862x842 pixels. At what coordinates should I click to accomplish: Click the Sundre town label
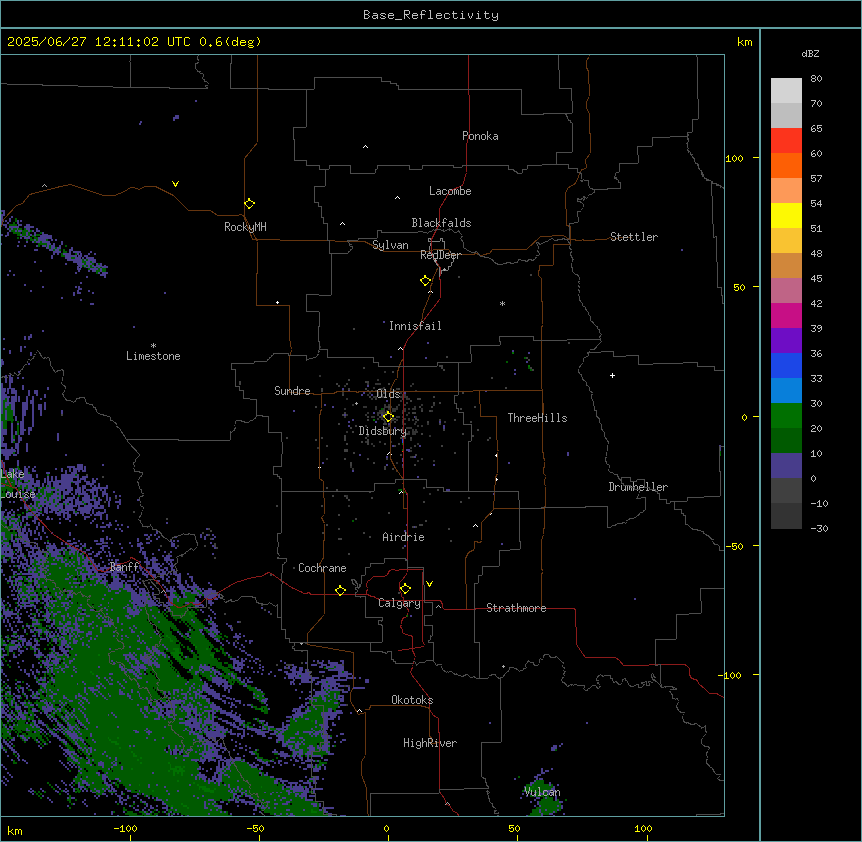pyautogui.click(x=292, y=391)
